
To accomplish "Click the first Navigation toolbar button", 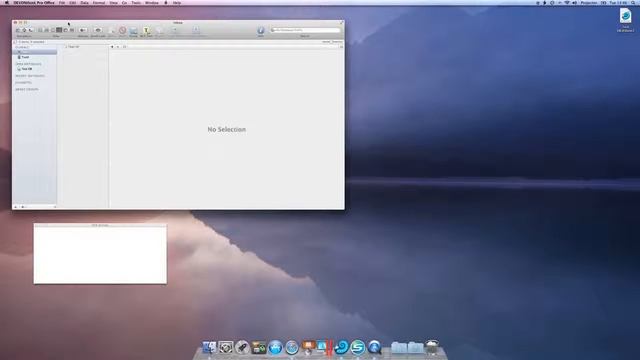I will click(x=18, y=30).
